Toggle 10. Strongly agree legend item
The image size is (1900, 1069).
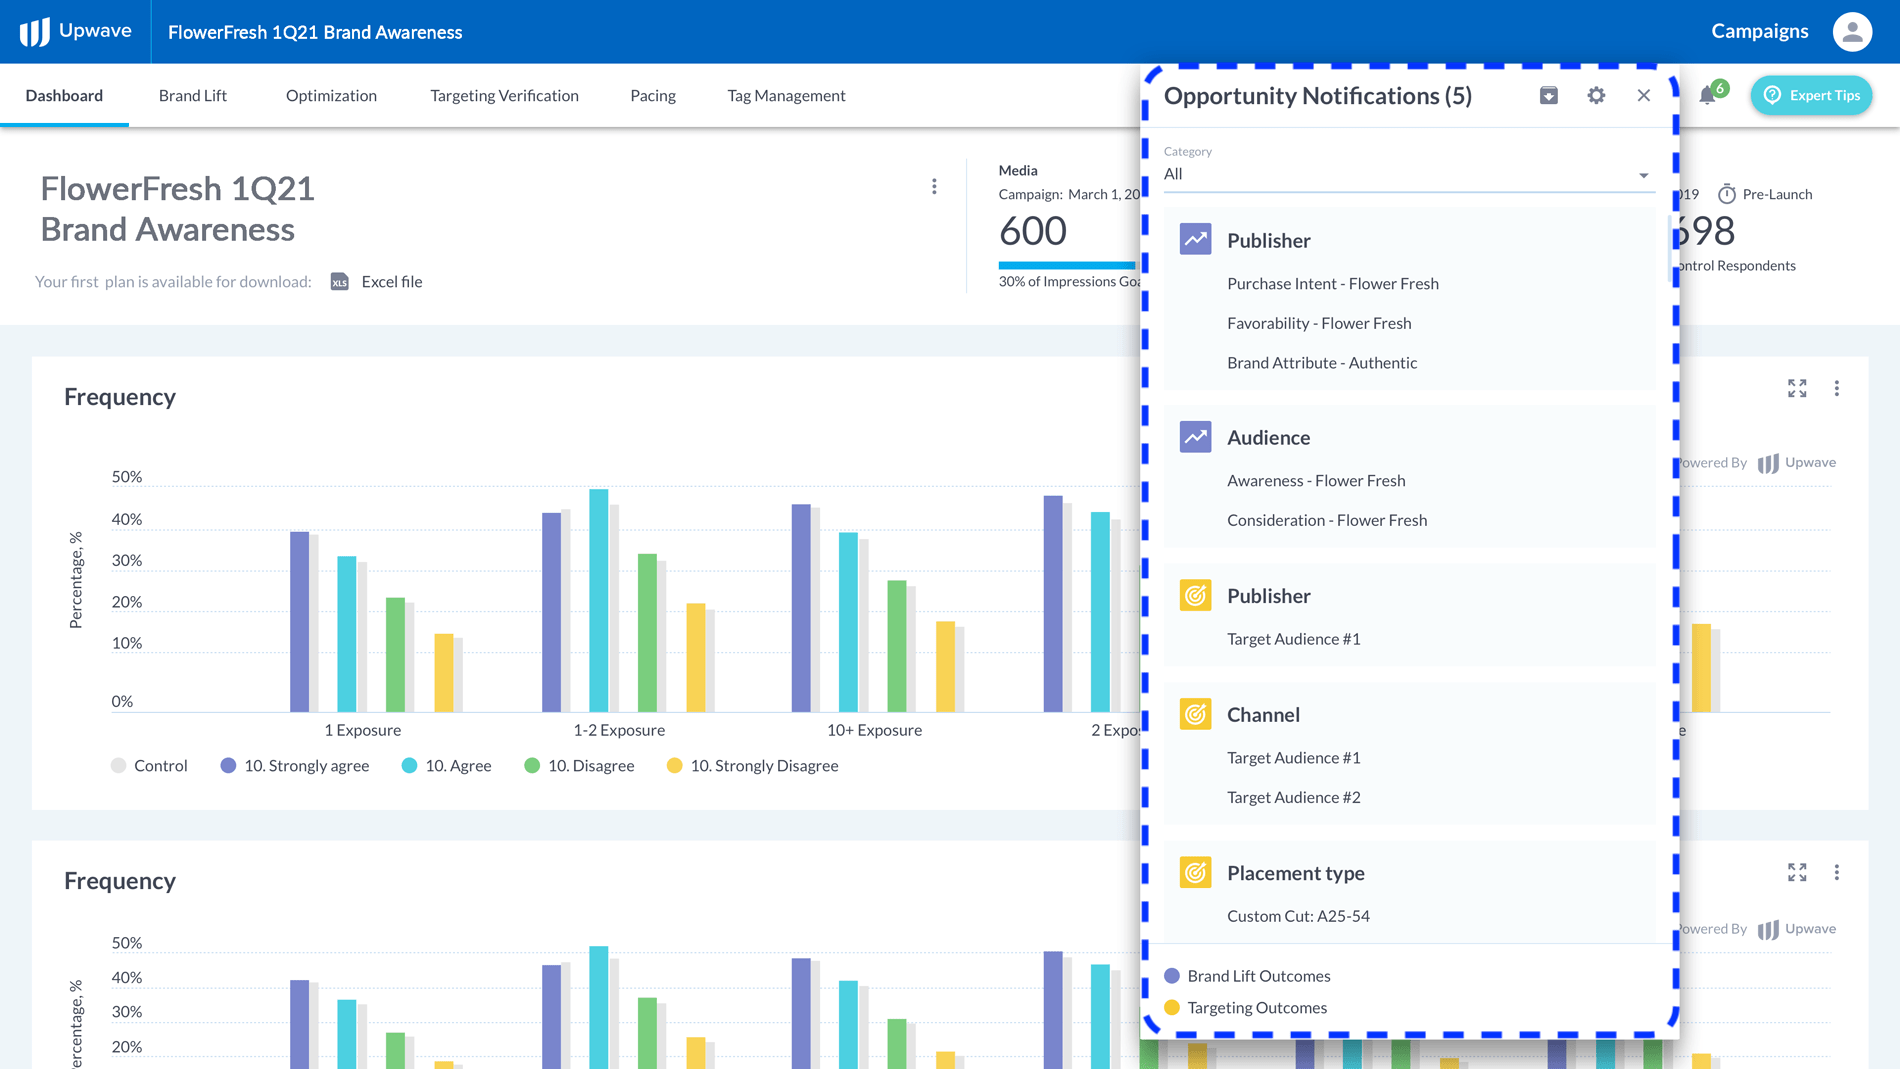295,766
